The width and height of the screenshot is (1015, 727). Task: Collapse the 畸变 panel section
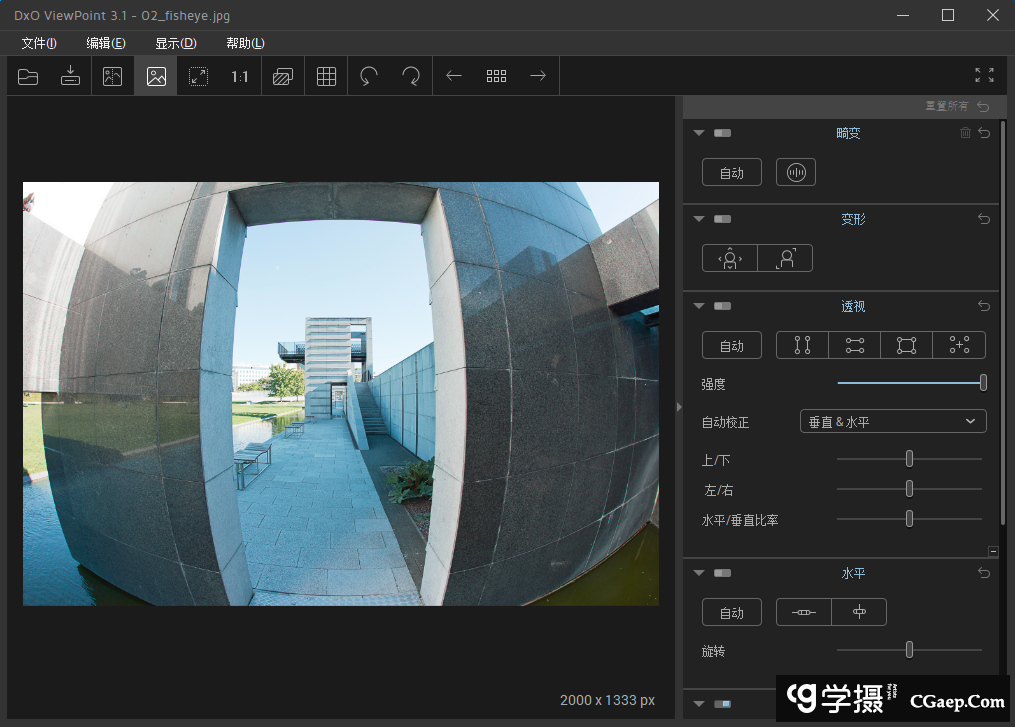coord(699,133)
